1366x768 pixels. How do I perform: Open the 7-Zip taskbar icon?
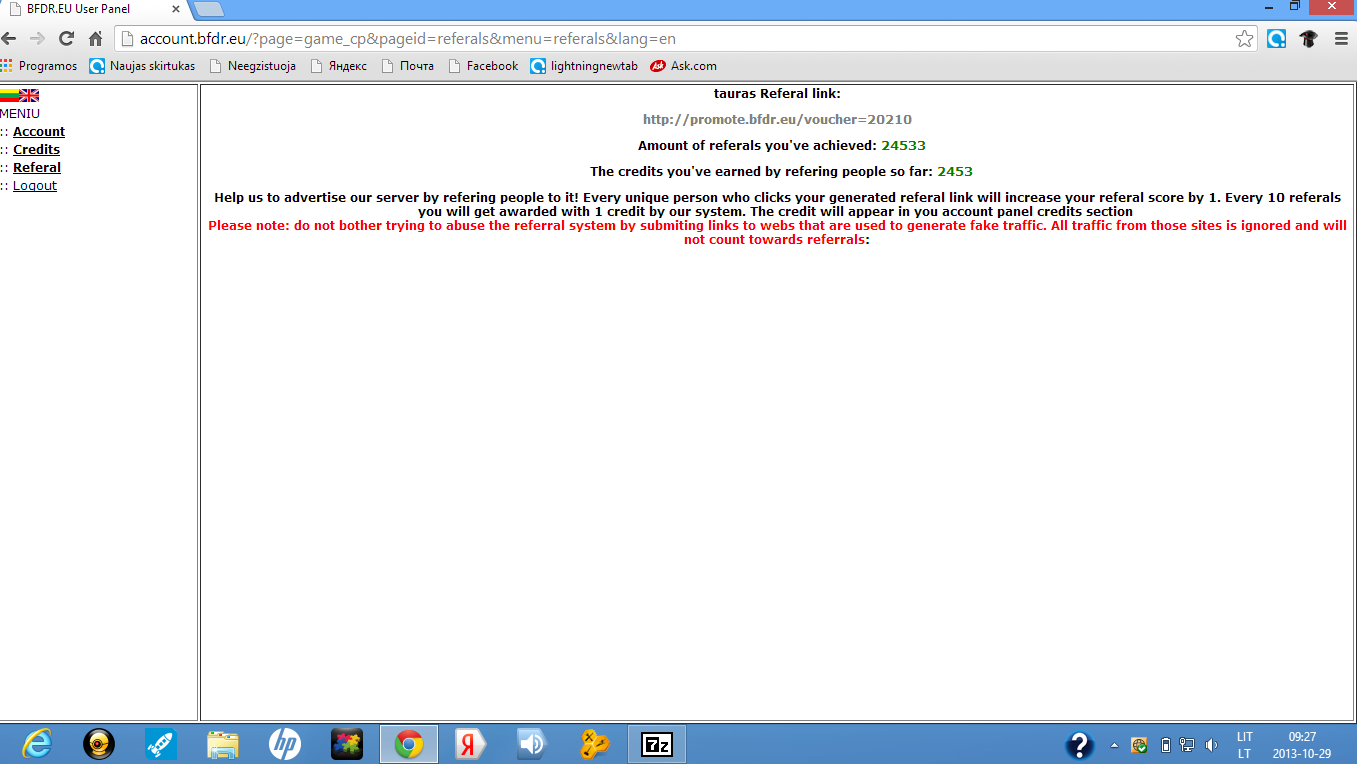tap(656, 744)
